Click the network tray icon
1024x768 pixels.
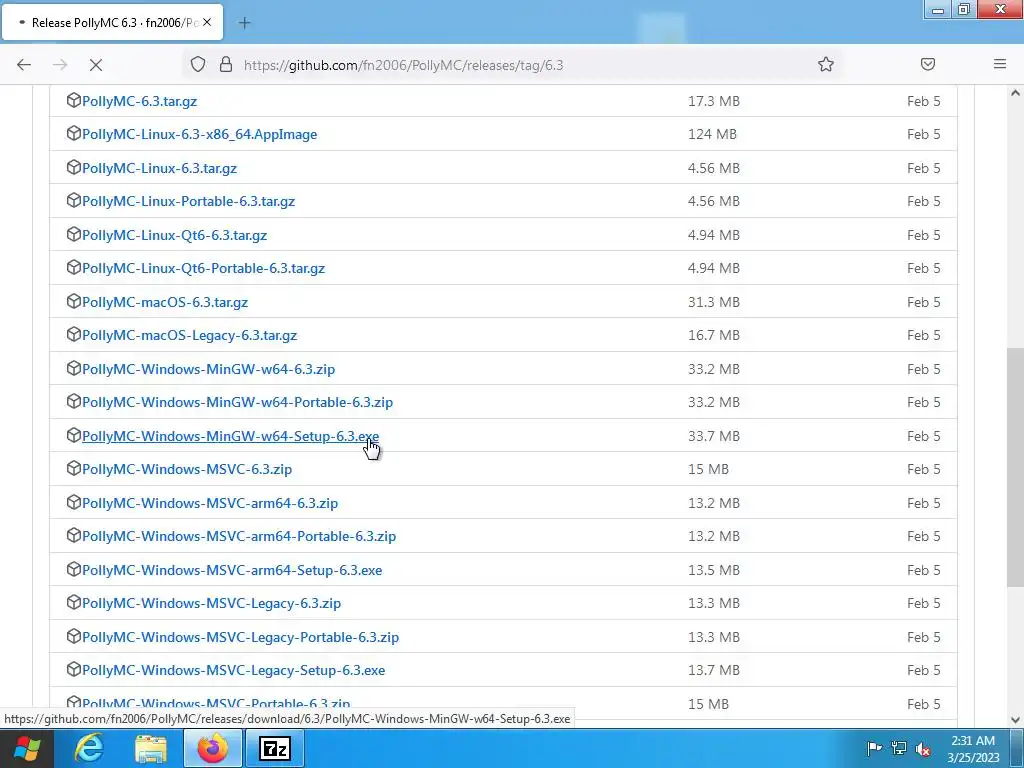pyautogui.click(x=899, y=748)
